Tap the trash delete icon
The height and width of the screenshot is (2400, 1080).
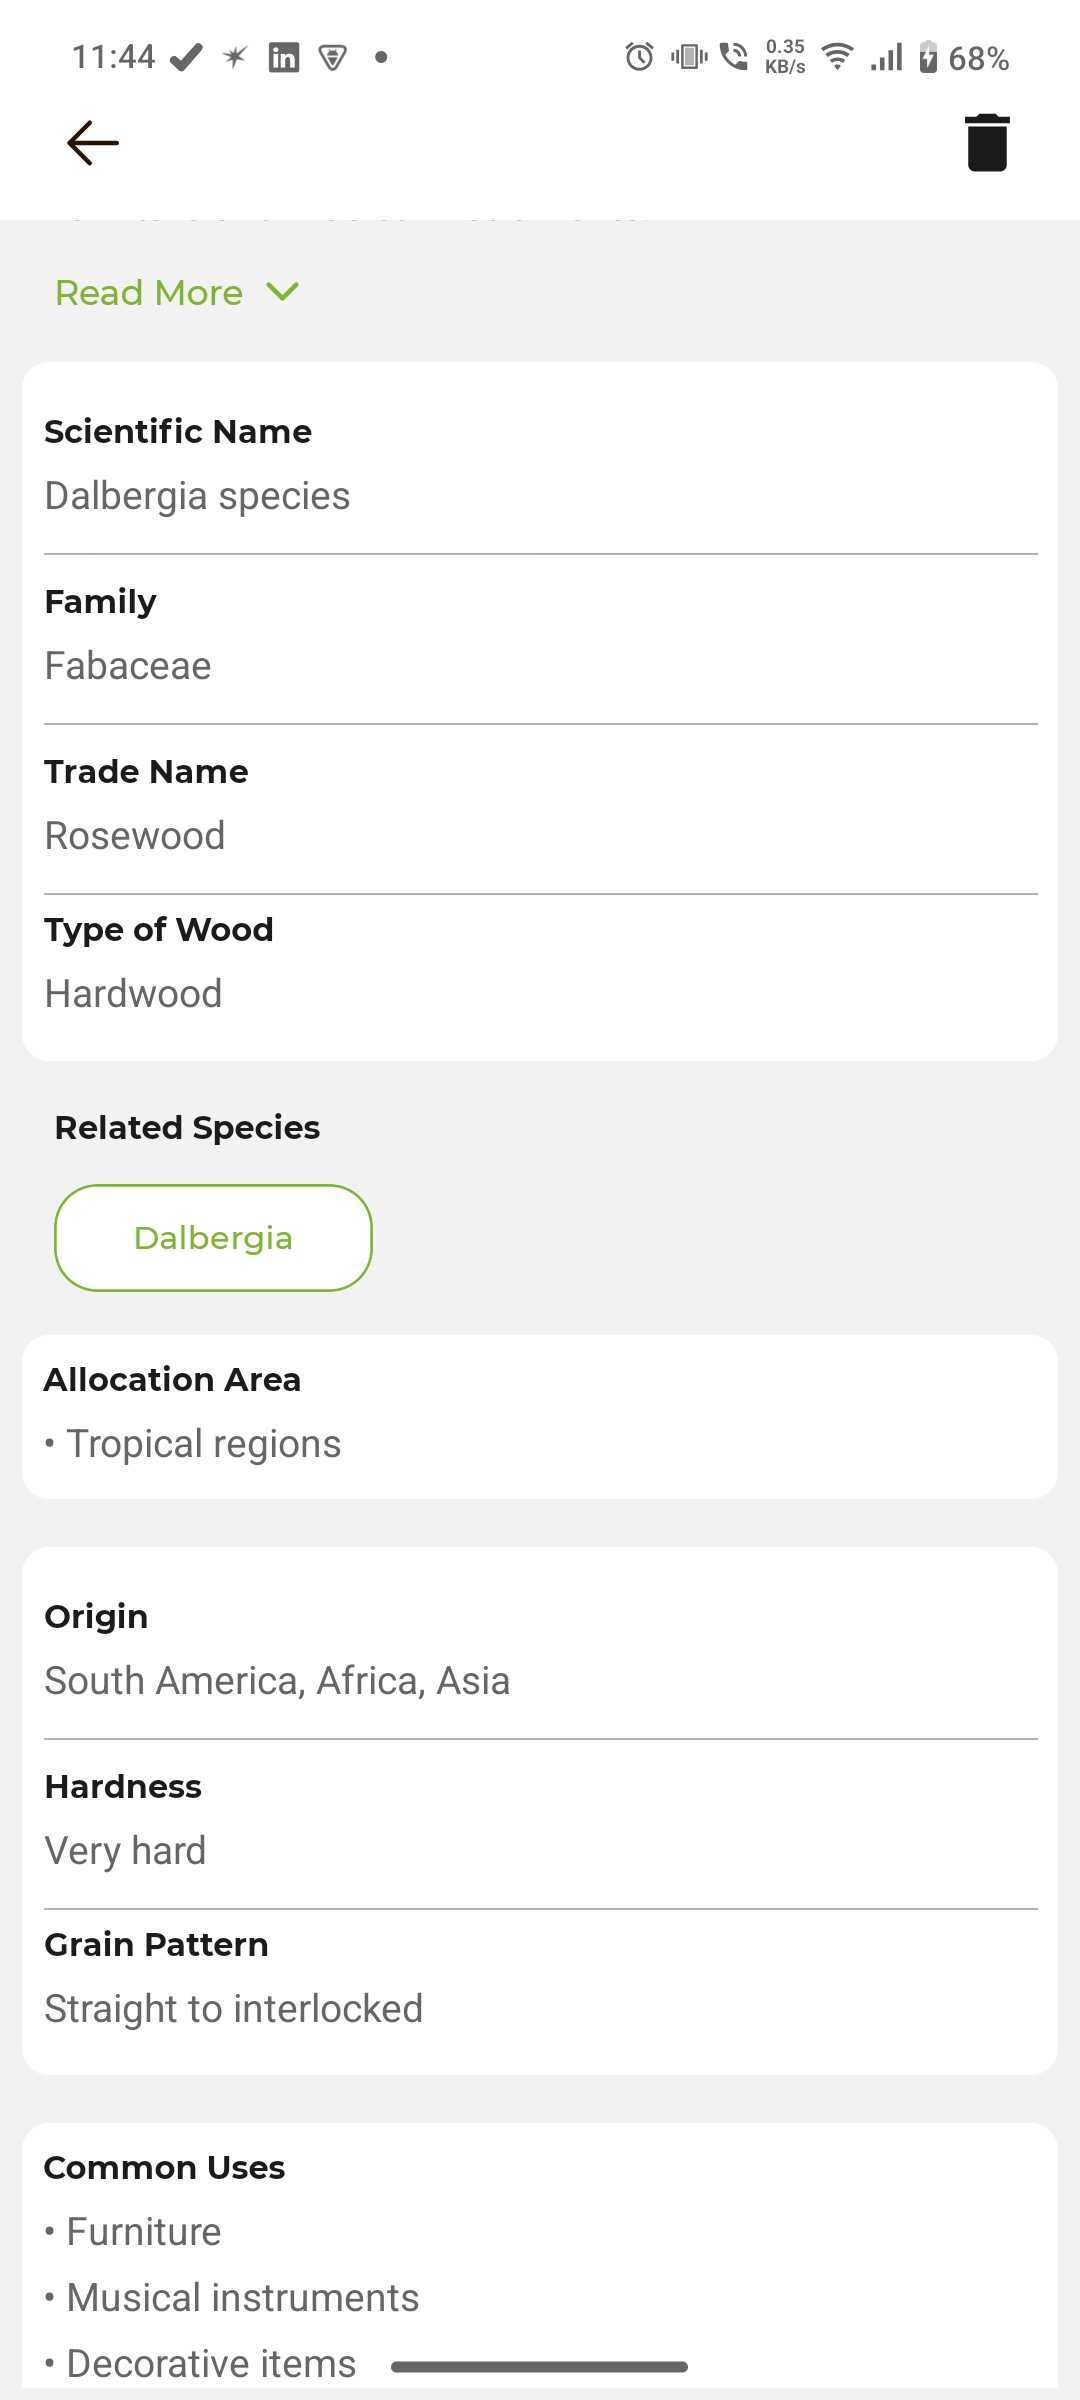pyautogui.click(x=986, y=143)
